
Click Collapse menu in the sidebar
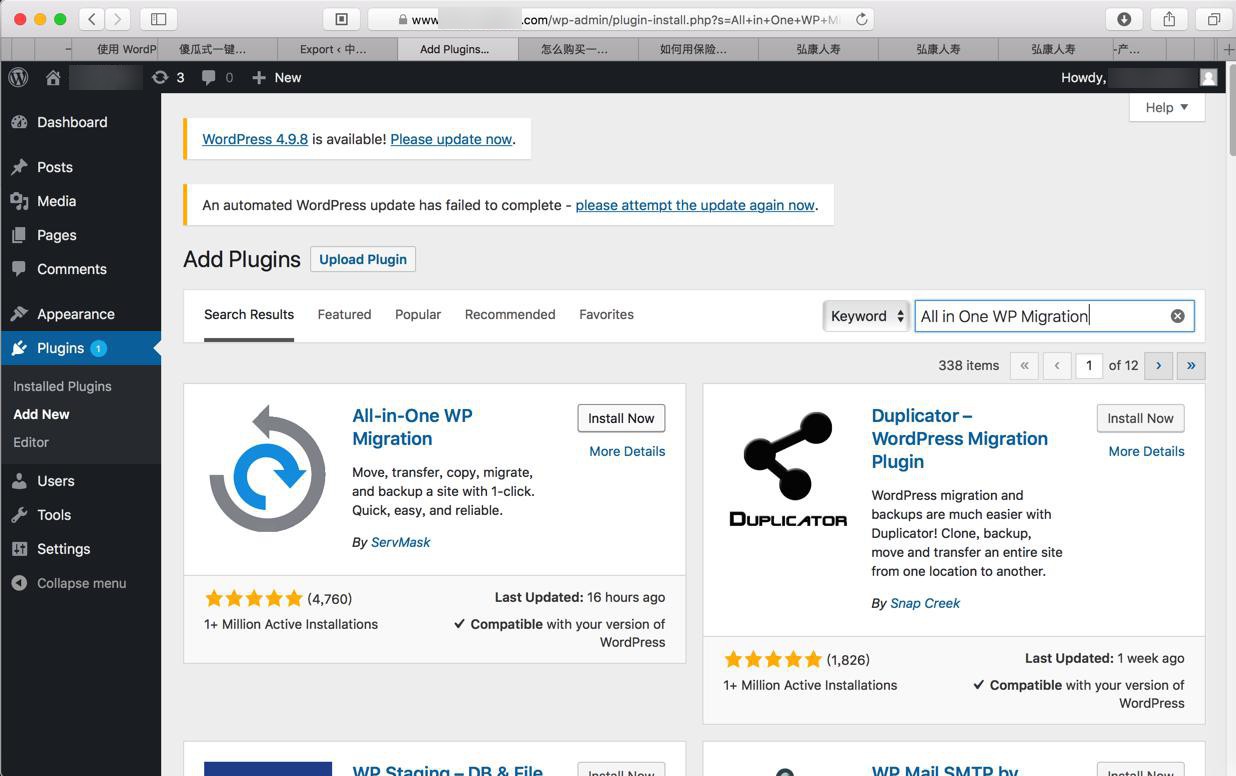pos(80,583)
